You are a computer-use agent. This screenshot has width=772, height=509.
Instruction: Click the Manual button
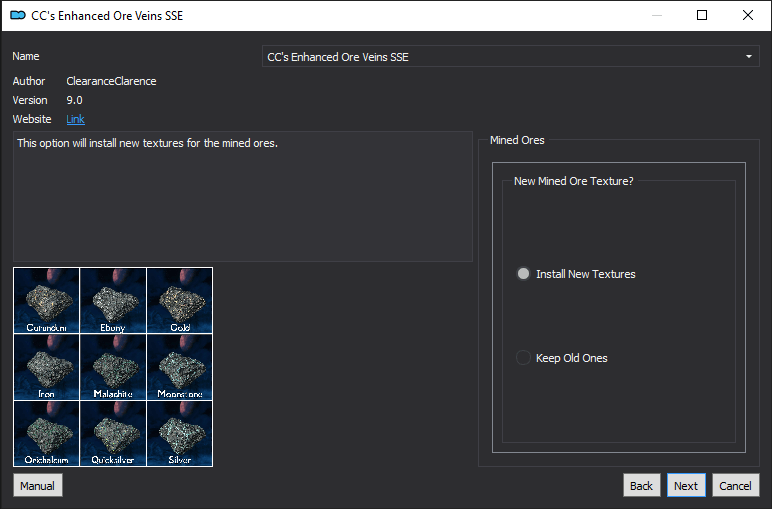tap(38, 486)
